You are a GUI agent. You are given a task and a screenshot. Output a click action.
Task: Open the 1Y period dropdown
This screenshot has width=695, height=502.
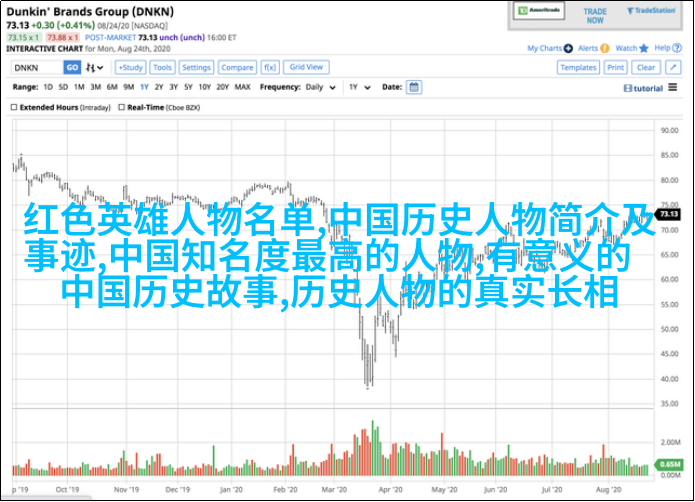coord(359,87)
